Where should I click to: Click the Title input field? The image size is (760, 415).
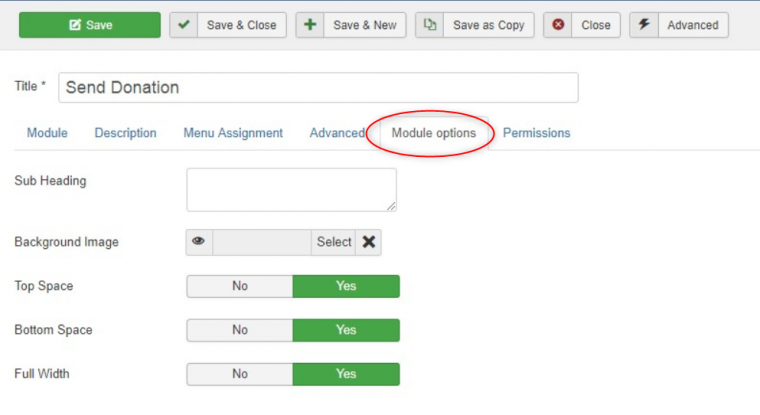coord(318,87)
